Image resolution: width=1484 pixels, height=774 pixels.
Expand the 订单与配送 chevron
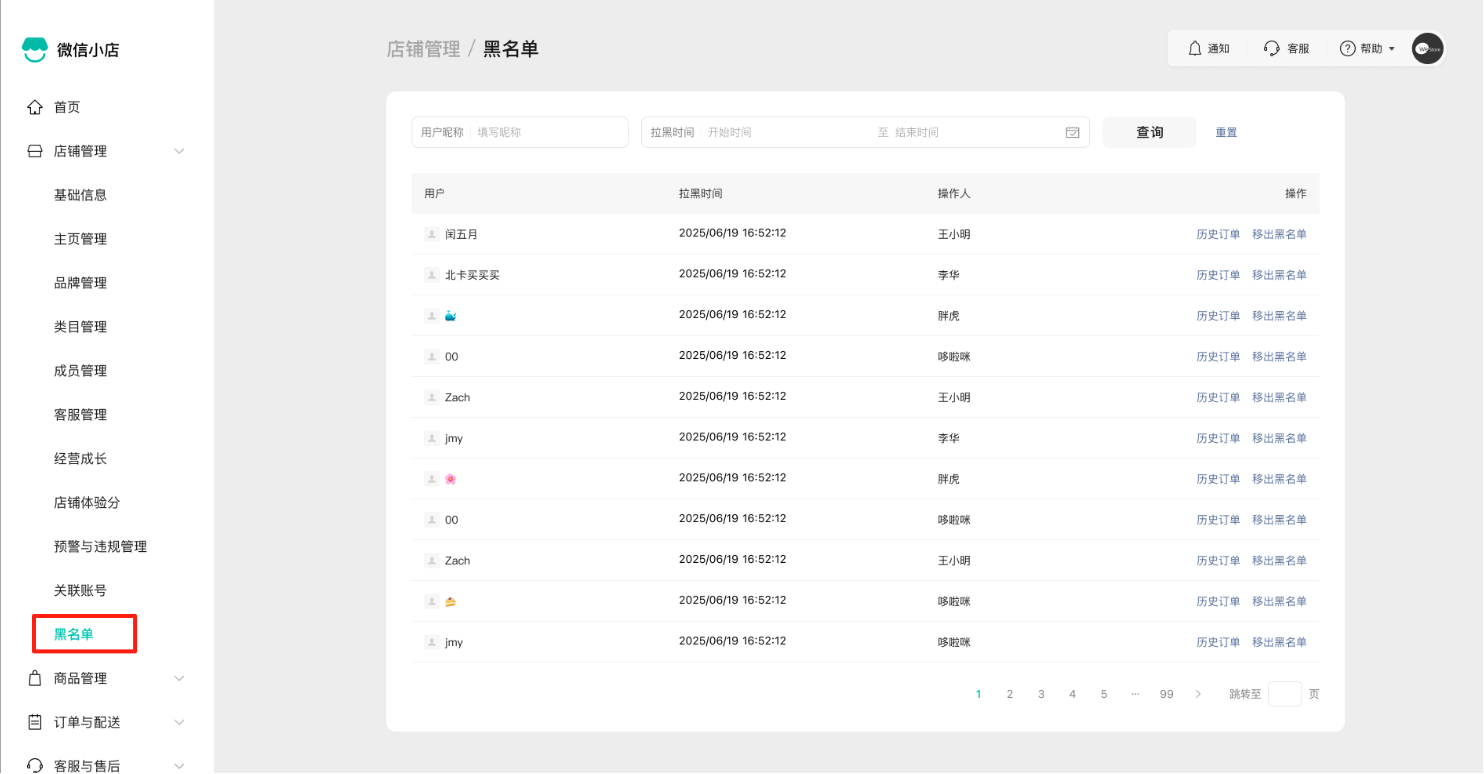click(x=180, y=722)
